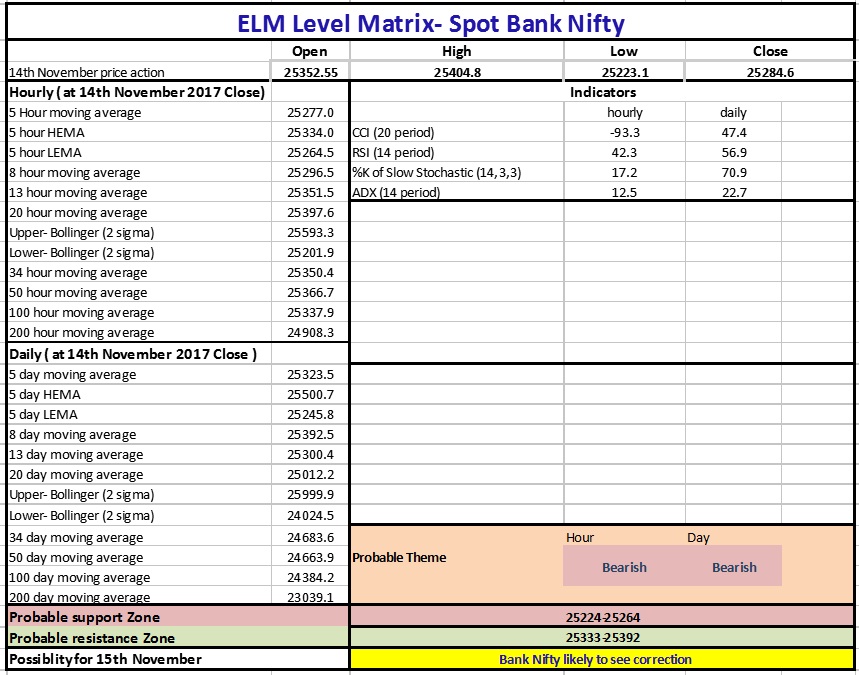Select the hourly lower Bollinger value 25201.9
Screen dimensions: 859x675
[x=310, y=253]
